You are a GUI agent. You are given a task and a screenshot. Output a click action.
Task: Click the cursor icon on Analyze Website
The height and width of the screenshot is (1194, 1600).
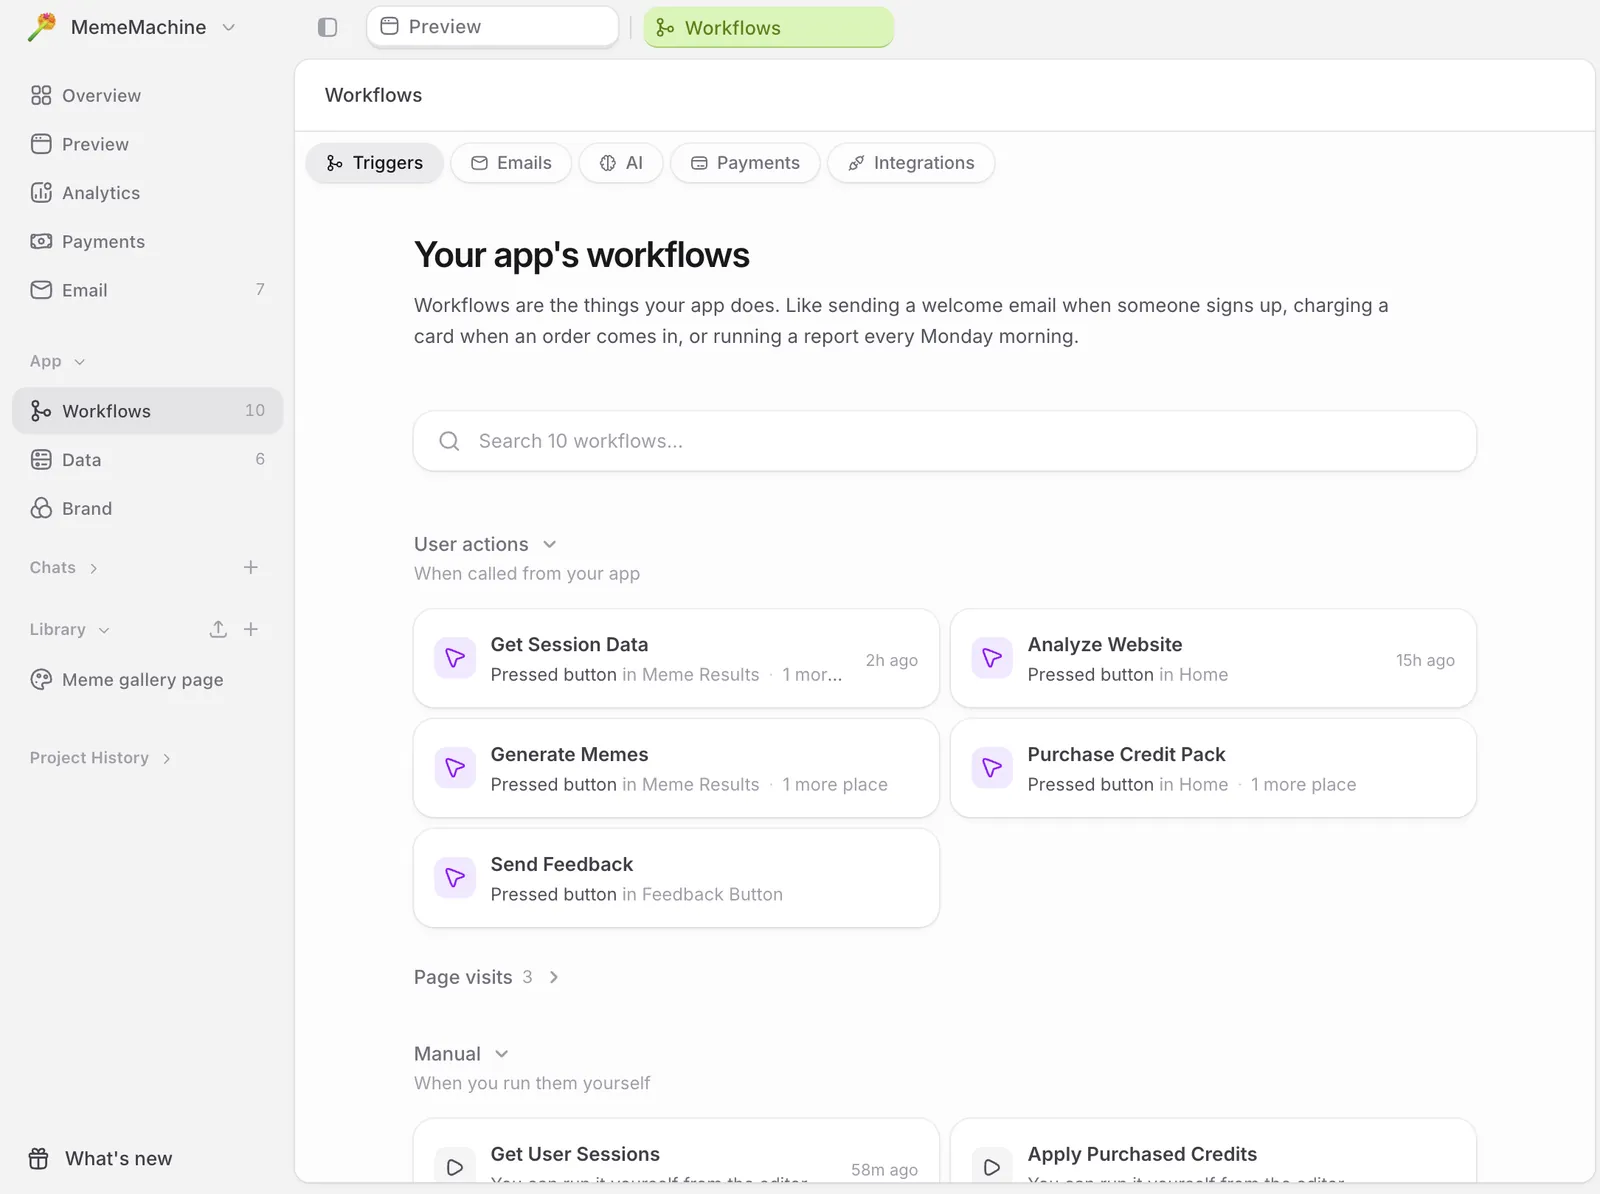(x=992, y=658)
